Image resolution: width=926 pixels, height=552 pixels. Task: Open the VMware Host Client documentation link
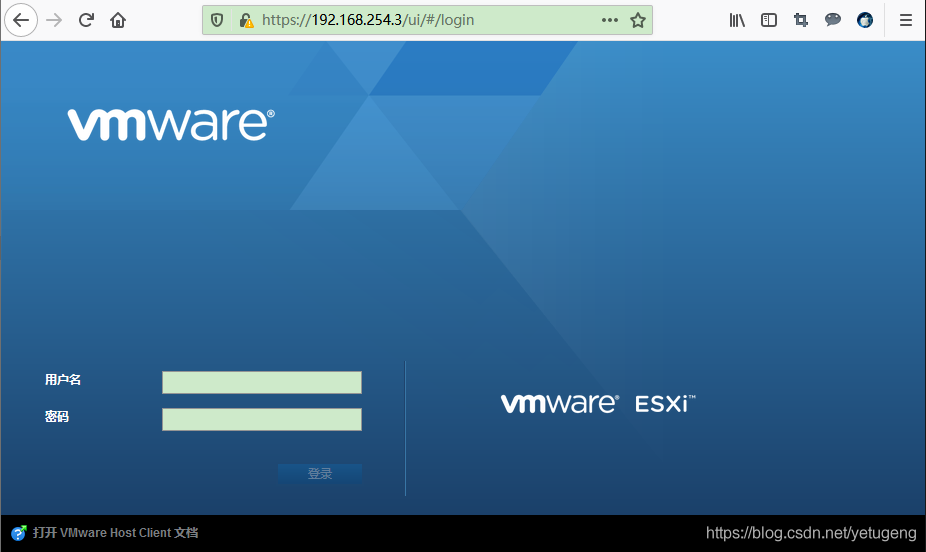[x=116, y=533]
